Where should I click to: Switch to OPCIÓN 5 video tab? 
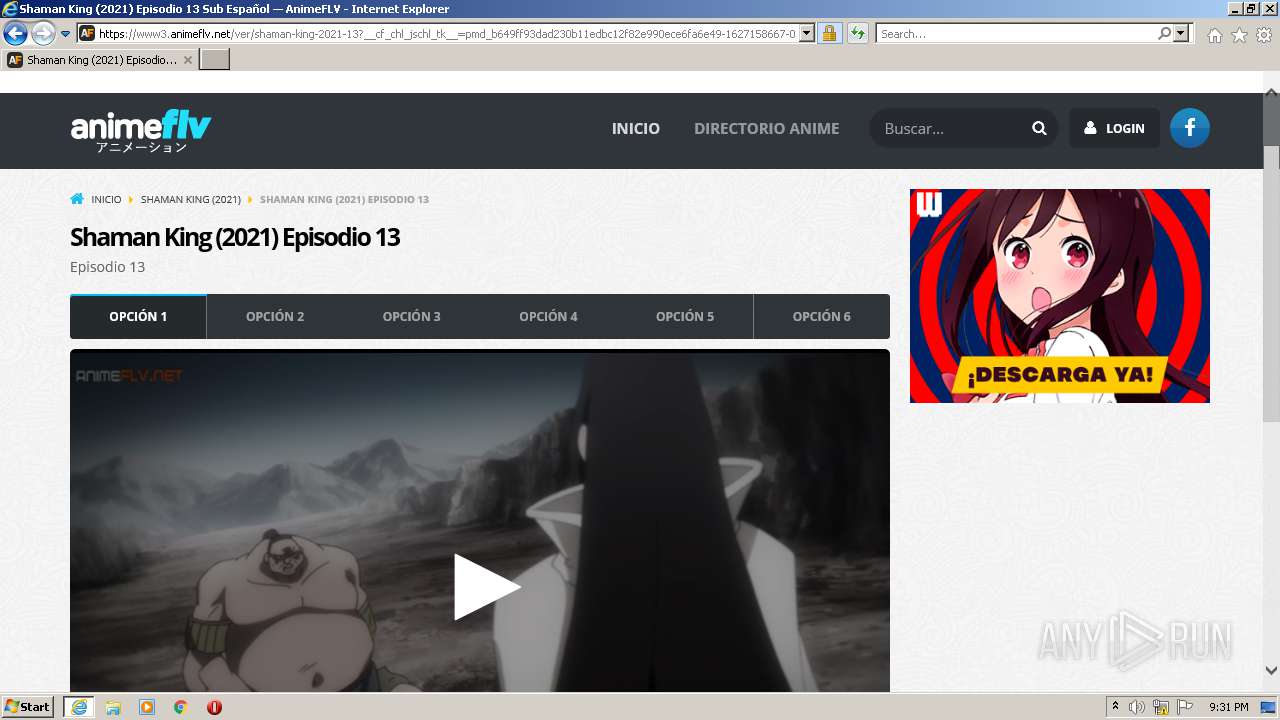point(685,316)
